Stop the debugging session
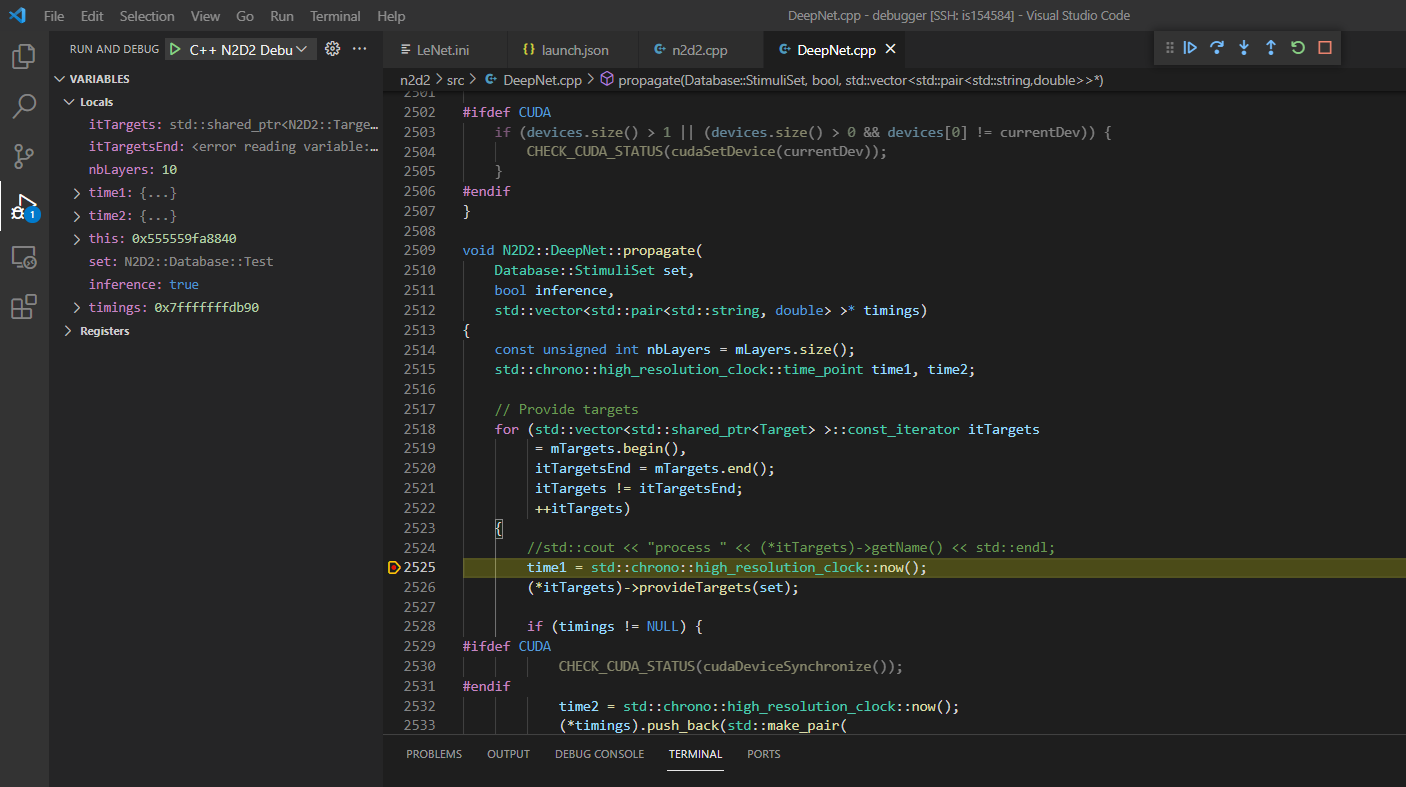Viewport: 1406px width, 787px height. [x=1325, y=48]
